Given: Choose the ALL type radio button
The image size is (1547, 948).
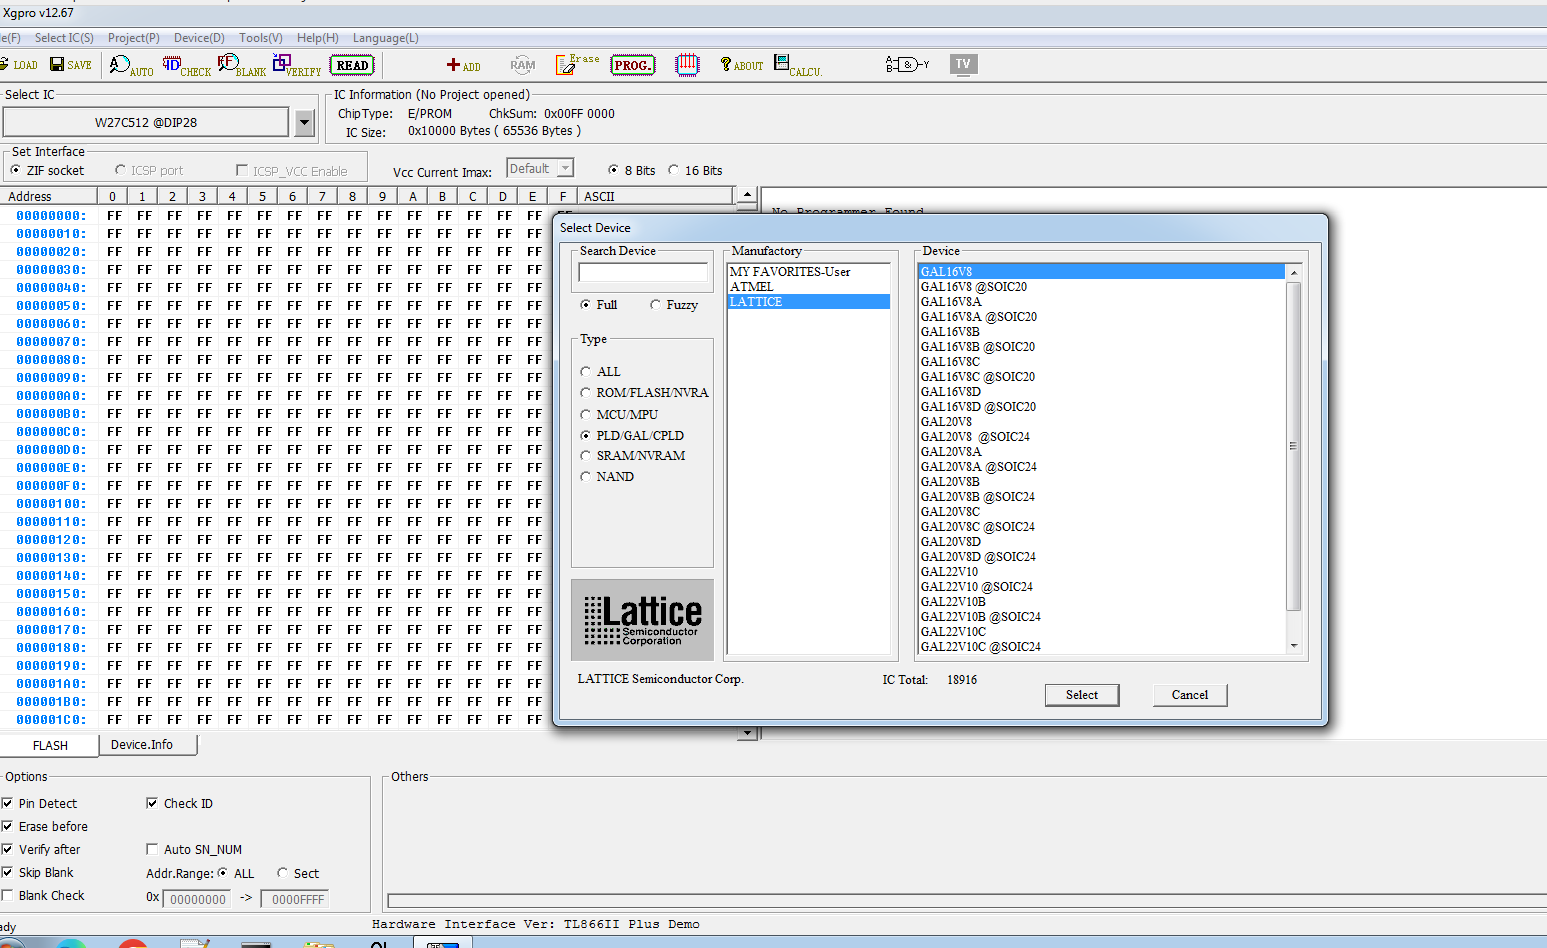Looking at the screenshot, I should (x=586, y=372).
